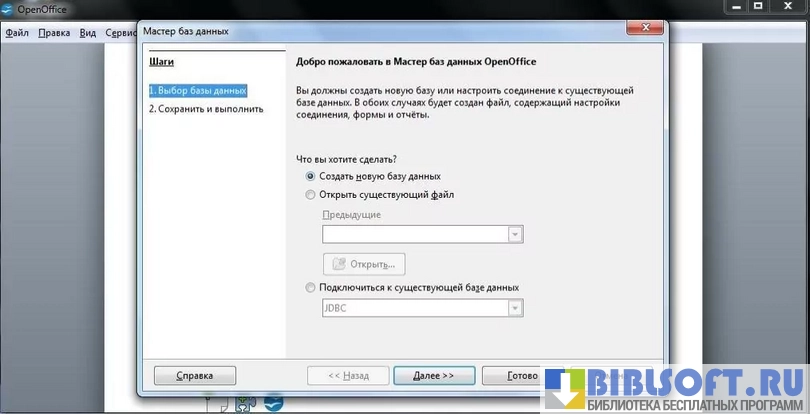Image resolution: width=810 pixels, height=414 pixels.
Task: Open the Правка menu
Action: point(54,32)
